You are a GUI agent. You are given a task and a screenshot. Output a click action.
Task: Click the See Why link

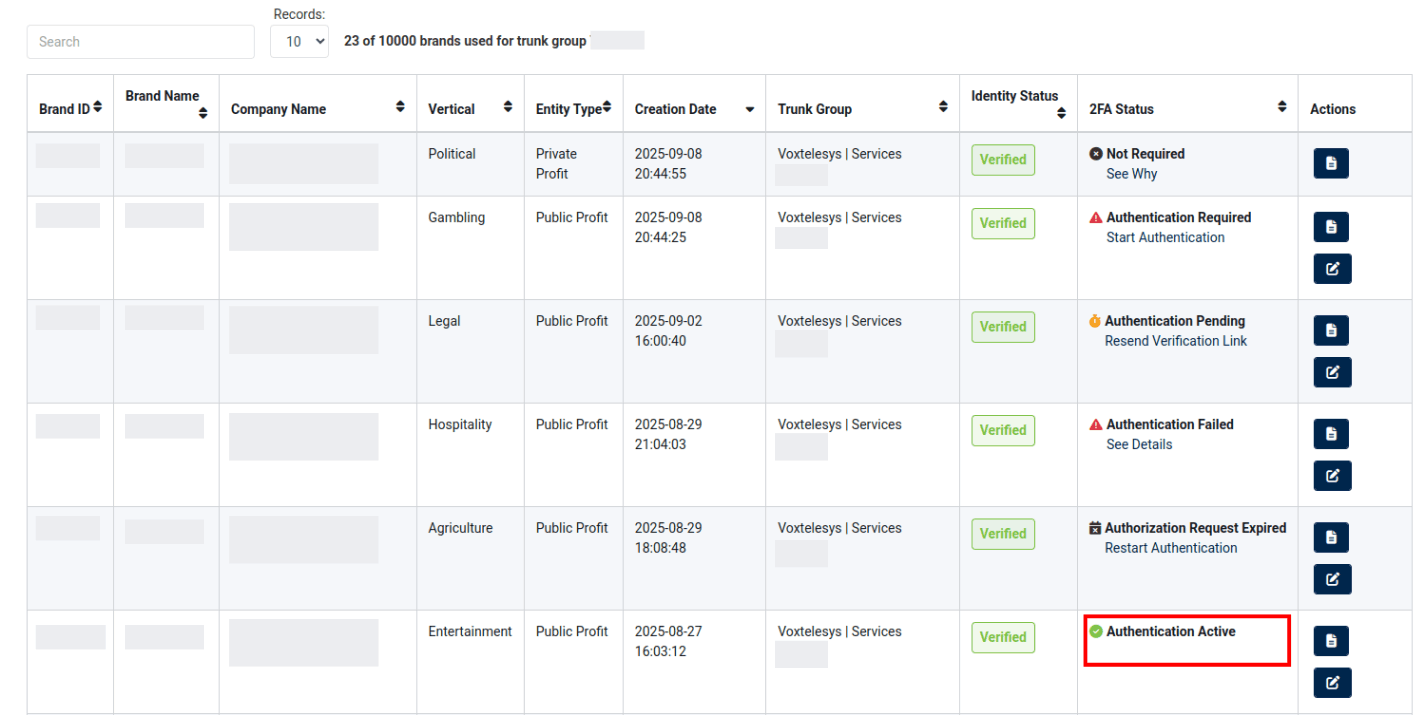(x=1131, y=174)
